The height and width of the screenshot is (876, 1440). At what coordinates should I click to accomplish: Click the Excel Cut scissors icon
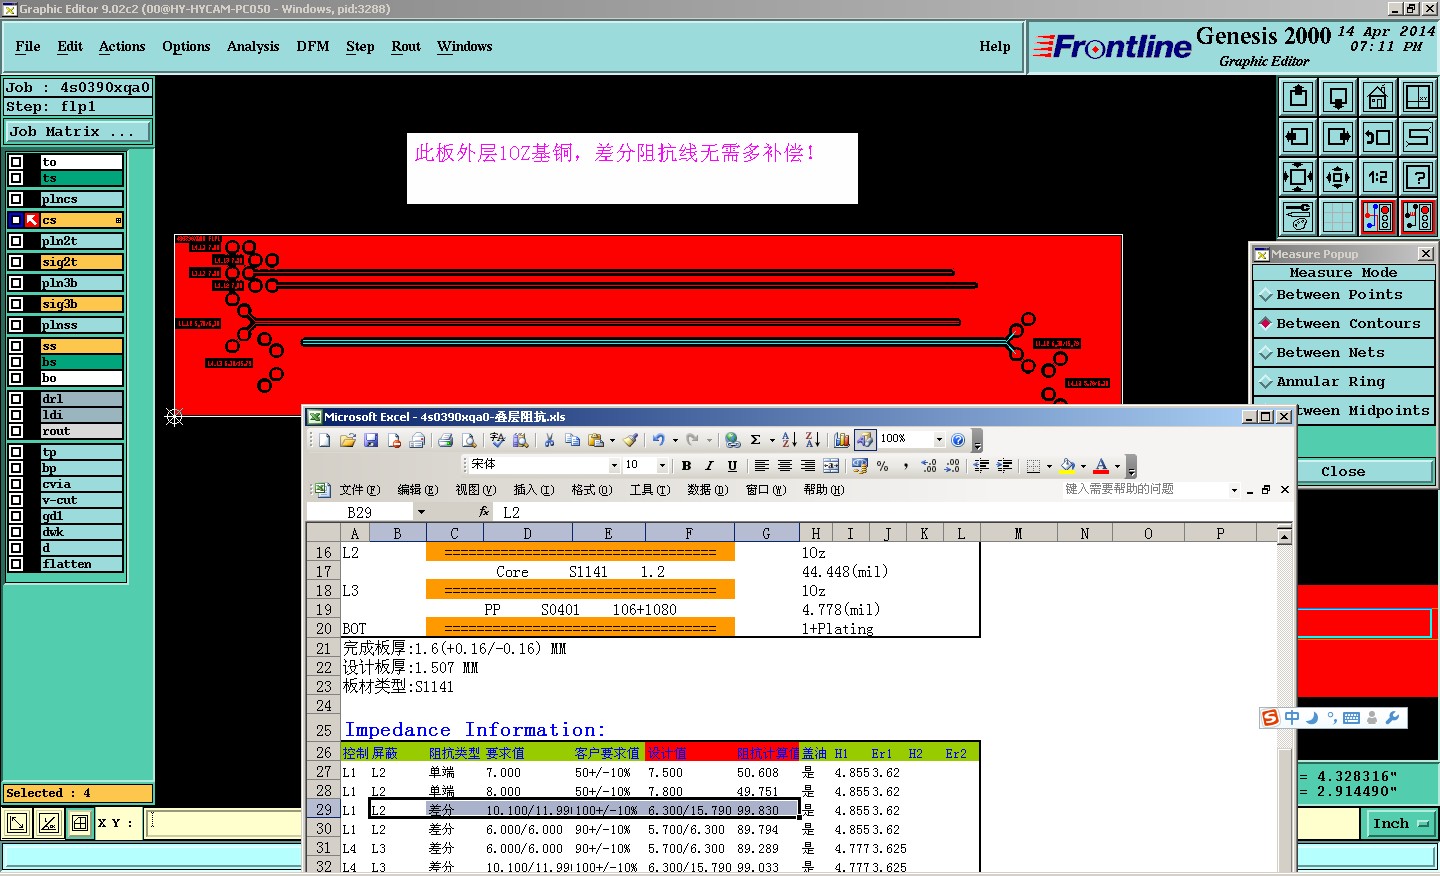(x=549, y=440)
